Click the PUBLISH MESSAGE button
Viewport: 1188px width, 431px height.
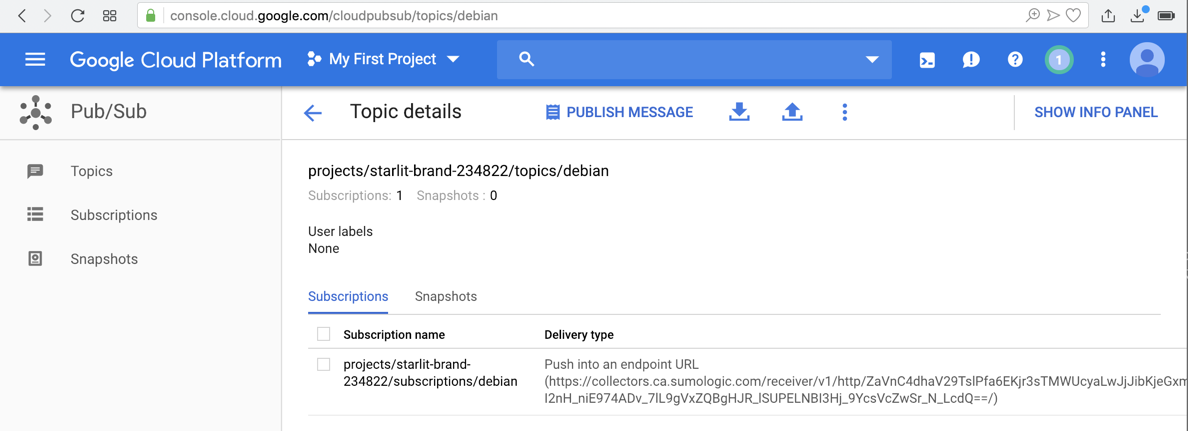[619, 112]
